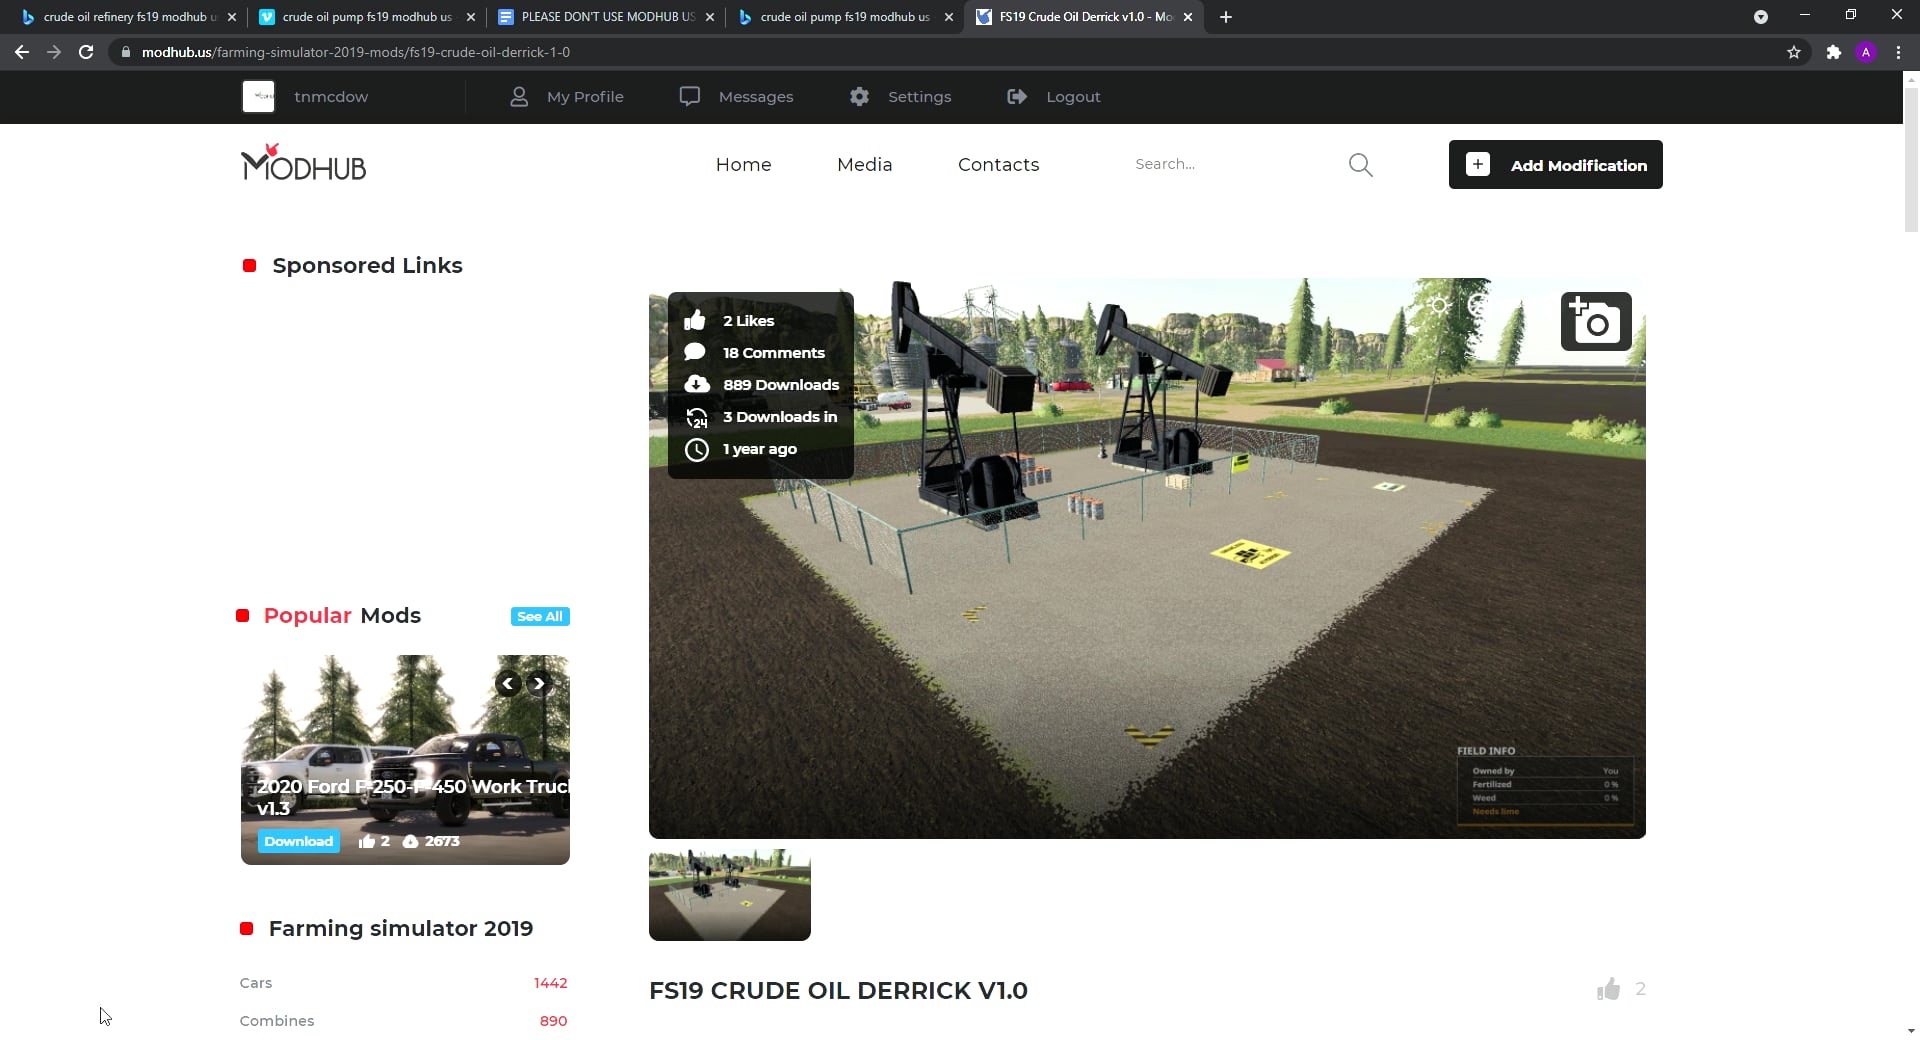Click the search magnifier icon
Screen dimensions: 1920x1040
(1360, 165)
